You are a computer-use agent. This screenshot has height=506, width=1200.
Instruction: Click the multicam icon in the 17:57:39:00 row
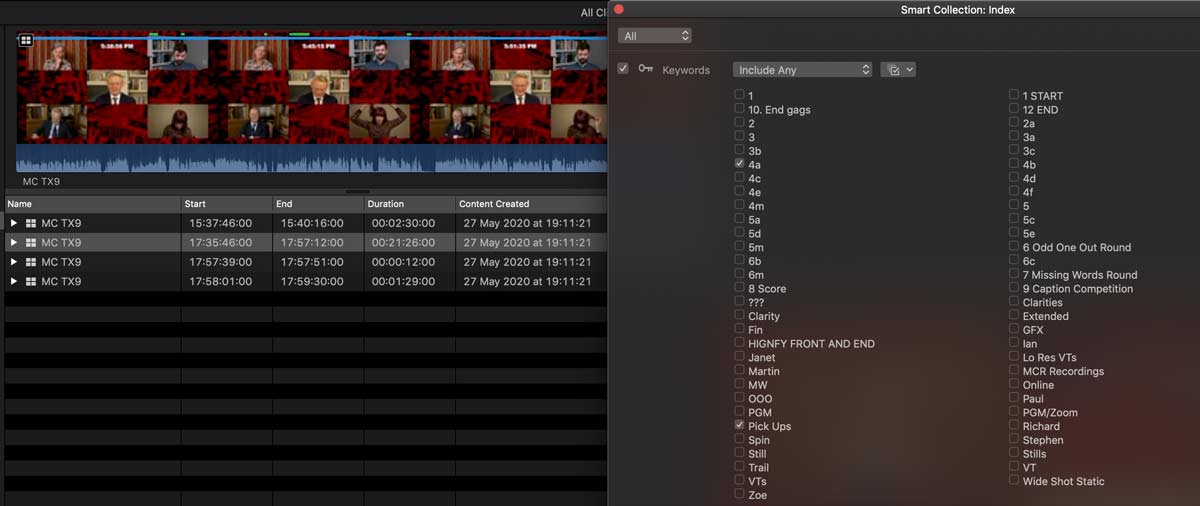pyautogui.click(x=31, y=262)
